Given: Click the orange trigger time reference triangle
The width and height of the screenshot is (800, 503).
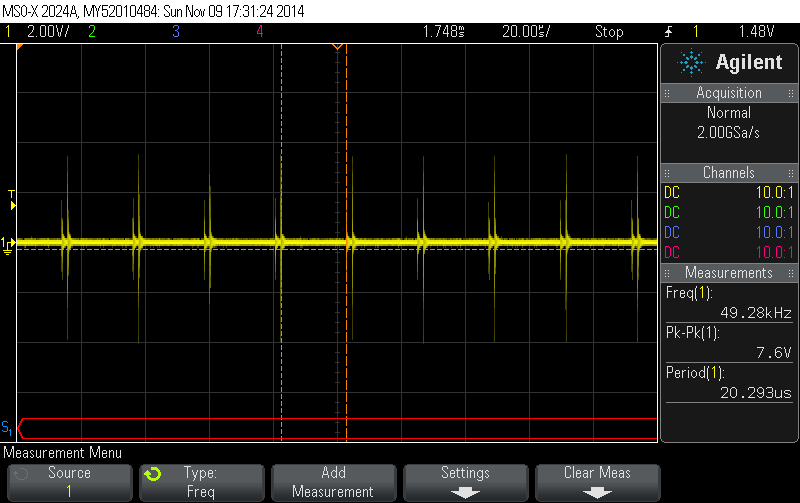Looking at the screenshot, I should pos(338,47).
